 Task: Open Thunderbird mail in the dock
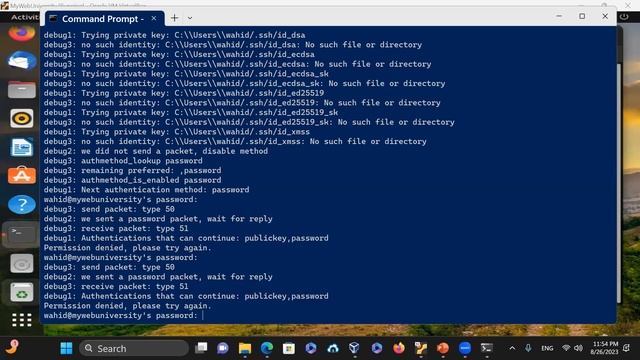[x=22, y=61]
